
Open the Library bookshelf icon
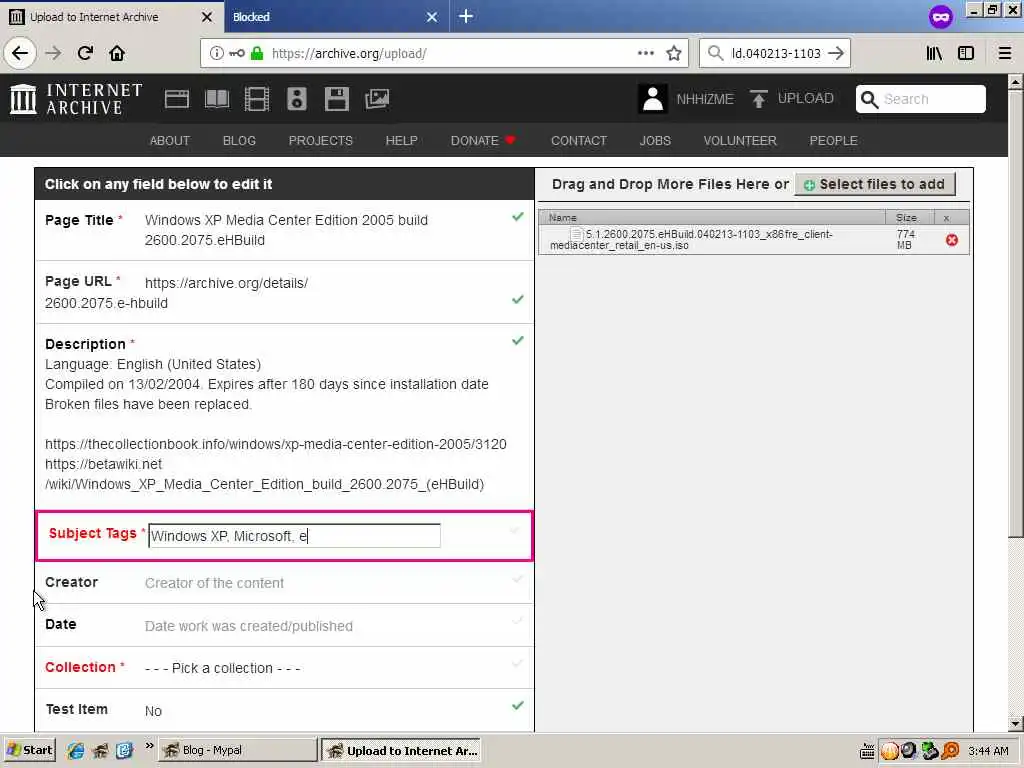(x=934, y=54)
